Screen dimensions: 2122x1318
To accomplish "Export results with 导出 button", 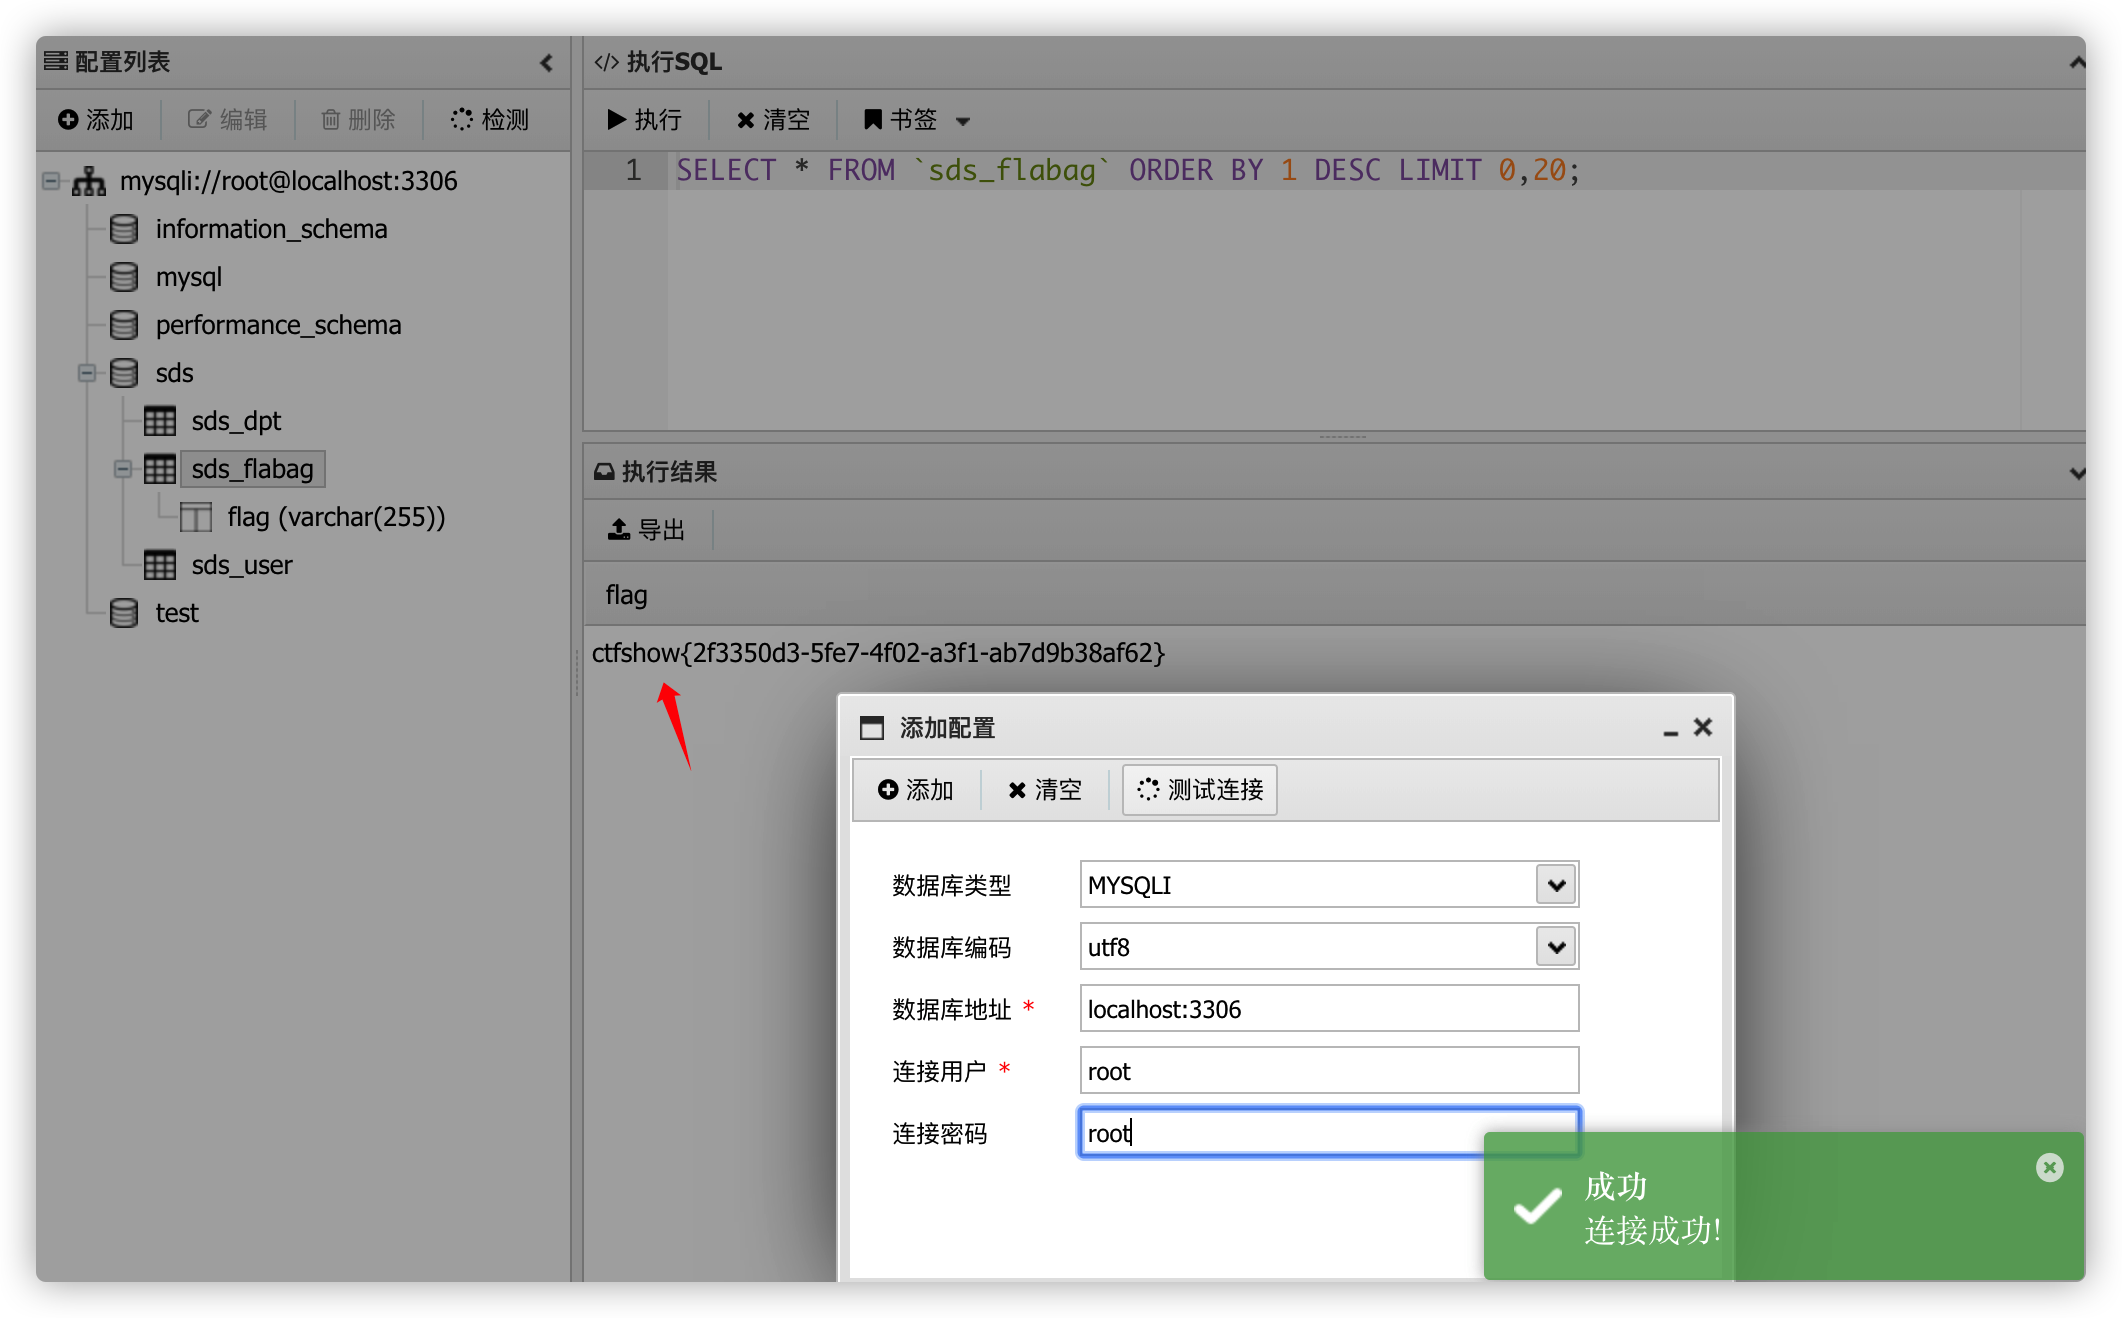I will 646,530.
